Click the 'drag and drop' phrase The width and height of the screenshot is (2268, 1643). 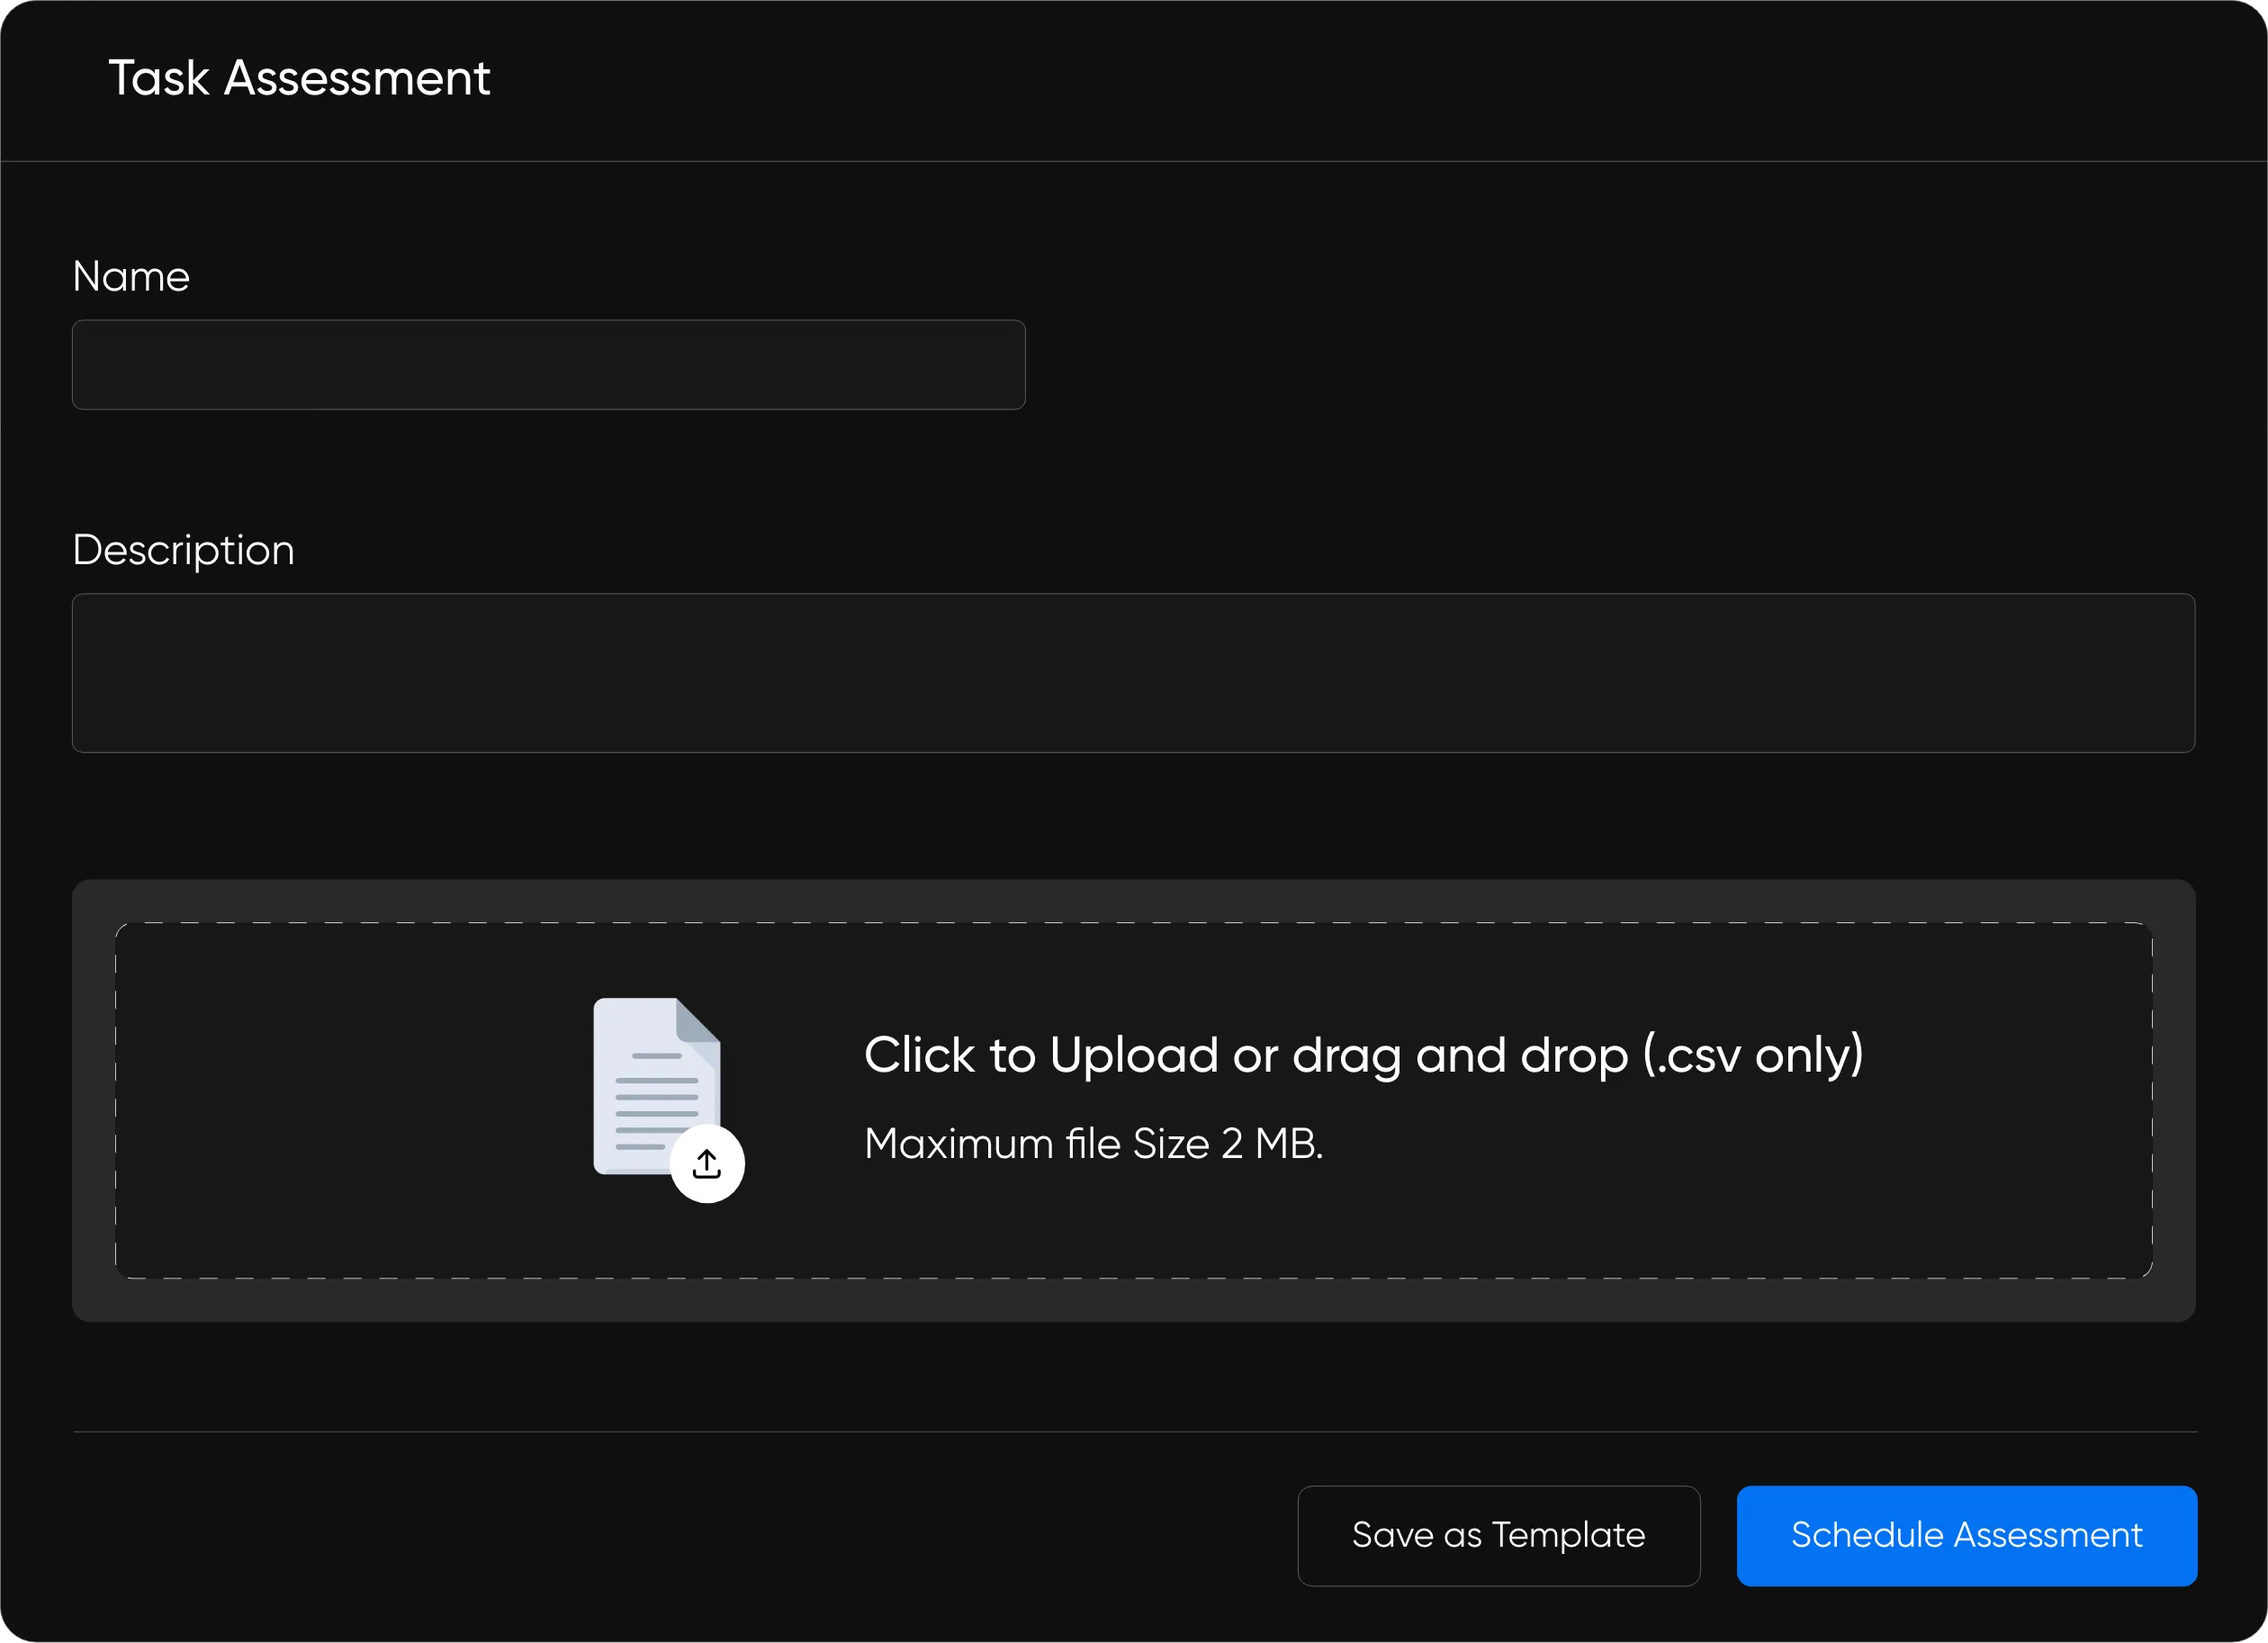coord(1460,1055)
